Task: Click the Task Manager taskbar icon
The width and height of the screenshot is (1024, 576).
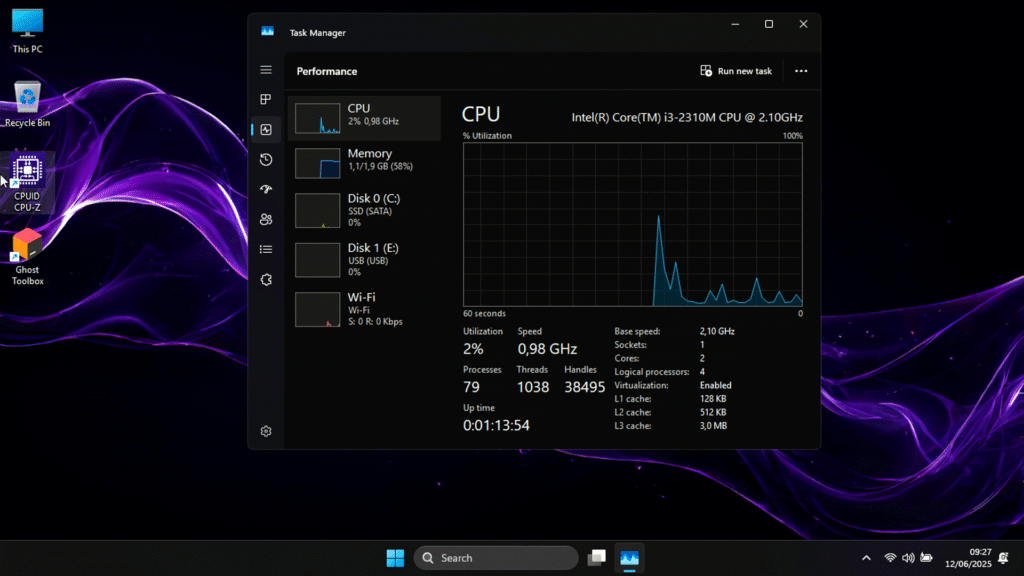Action: click(x=630, y=558)
